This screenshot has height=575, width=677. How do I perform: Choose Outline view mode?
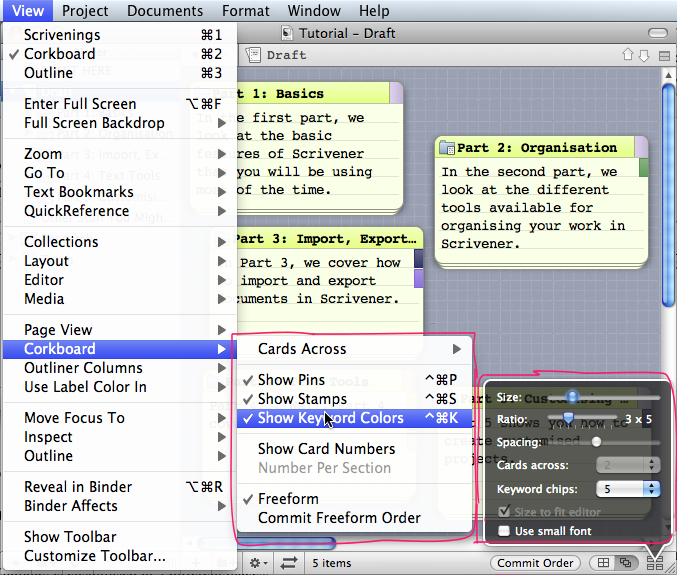120,73
